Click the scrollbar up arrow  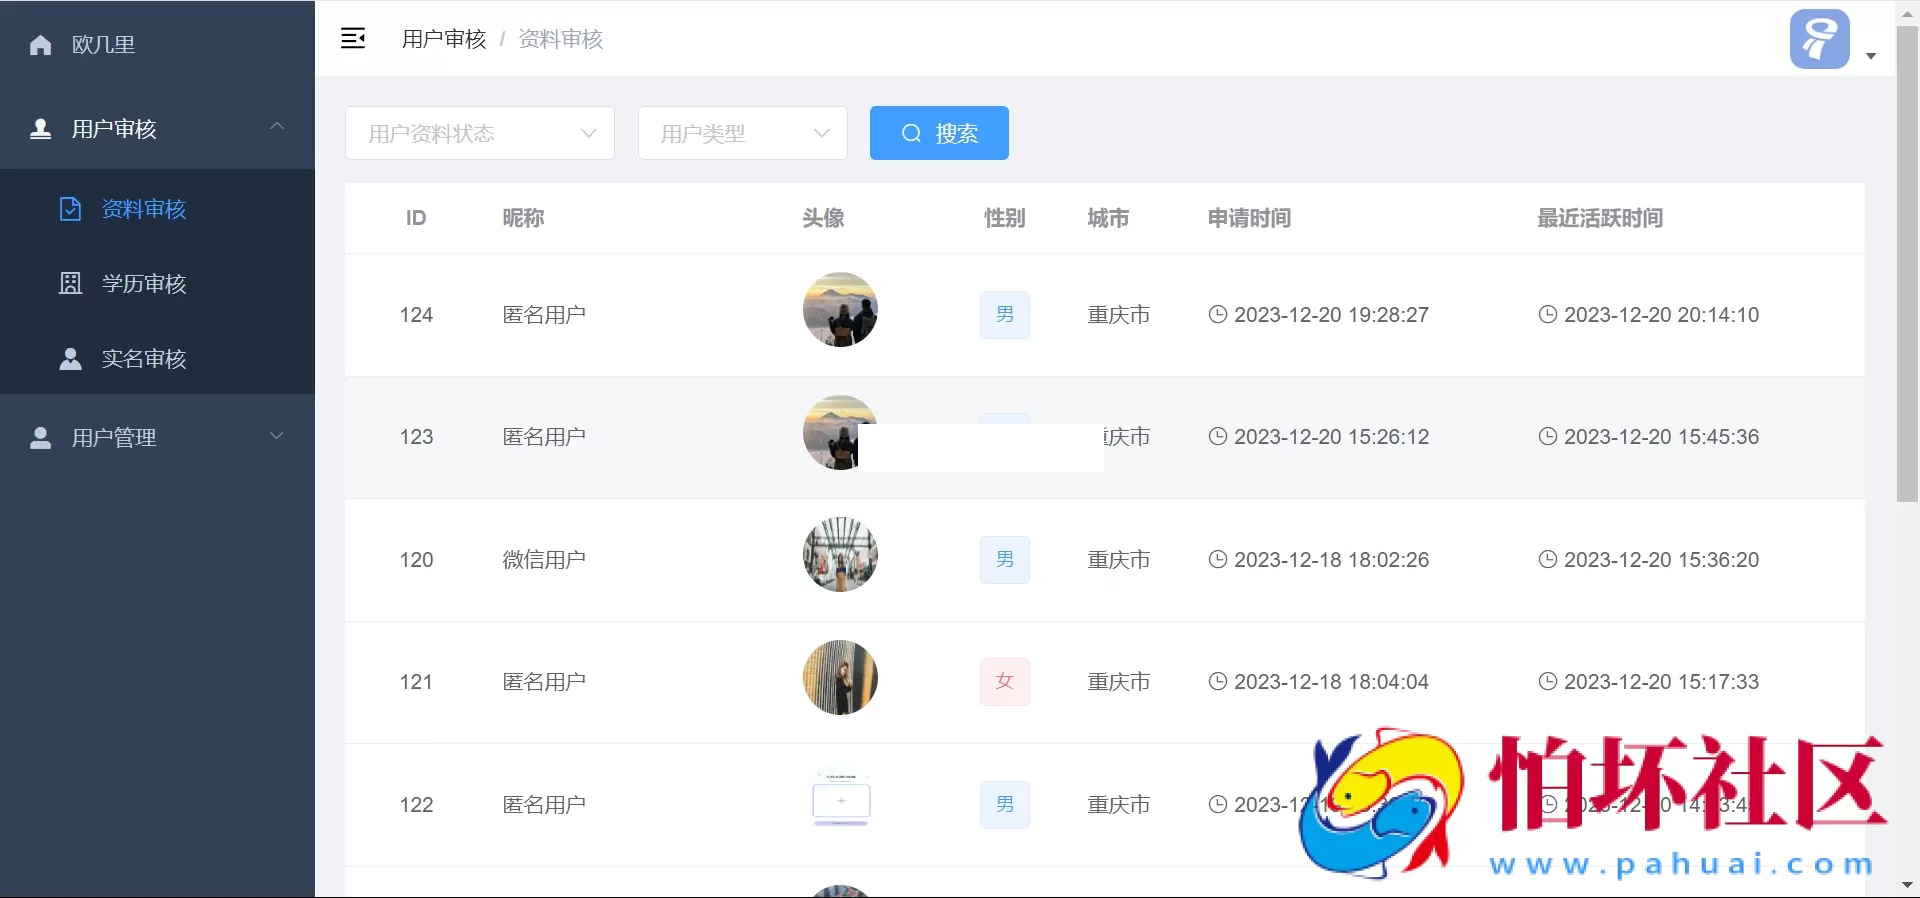pyautogui.click(x=1907, y=12)
